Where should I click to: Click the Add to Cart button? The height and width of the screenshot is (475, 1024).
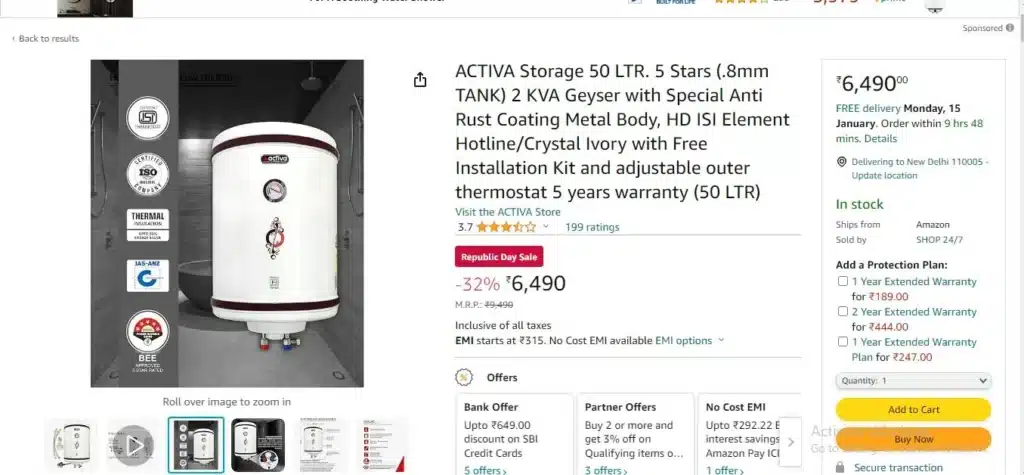point(913,410)
